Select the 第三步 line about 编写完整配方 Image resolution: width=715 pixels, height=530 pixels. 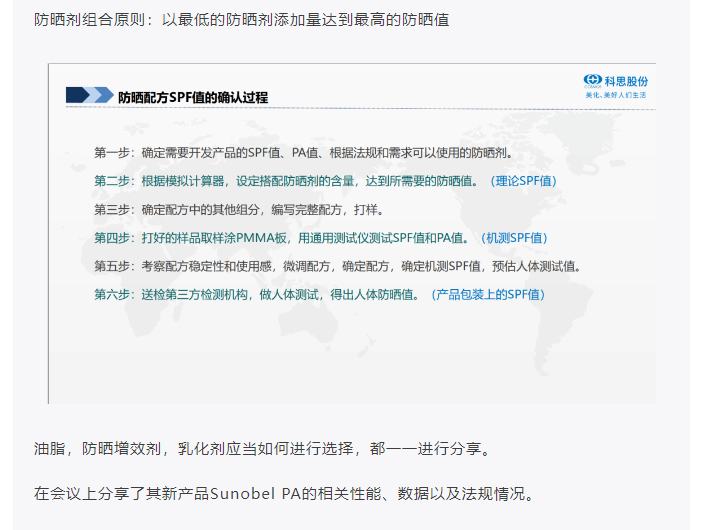pyautogui.click(x=239, y=210)
